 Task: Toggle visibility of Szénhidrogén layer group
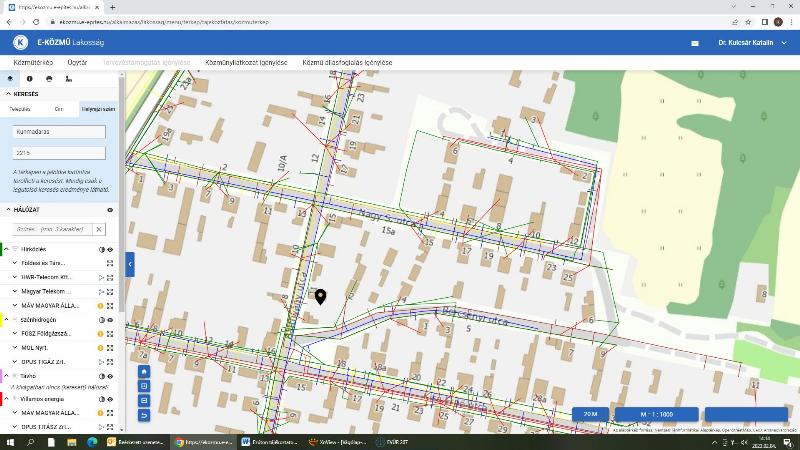tap(110, 319)
